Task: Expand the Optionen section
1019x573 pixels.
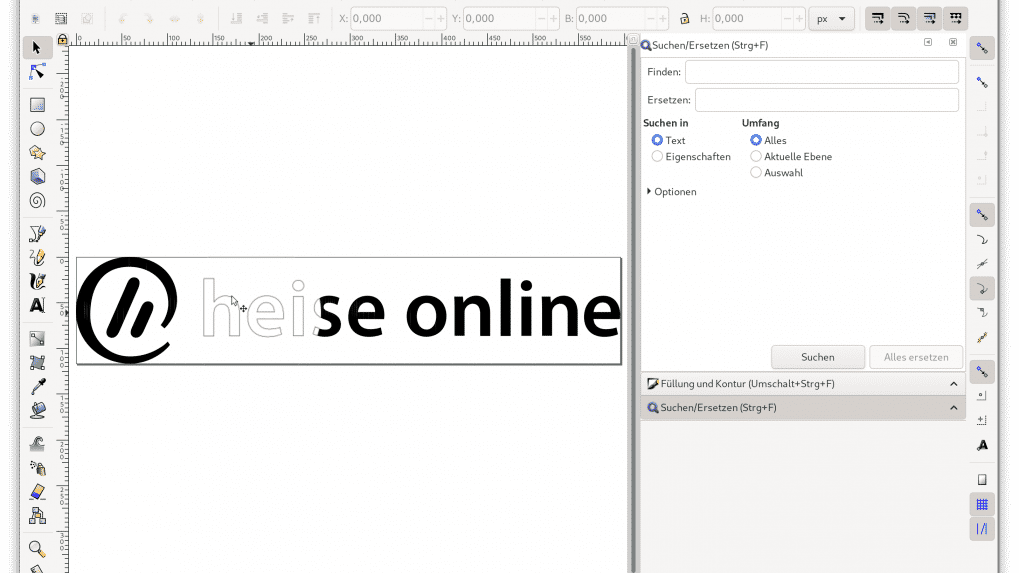Action: (x=671, y=192)
